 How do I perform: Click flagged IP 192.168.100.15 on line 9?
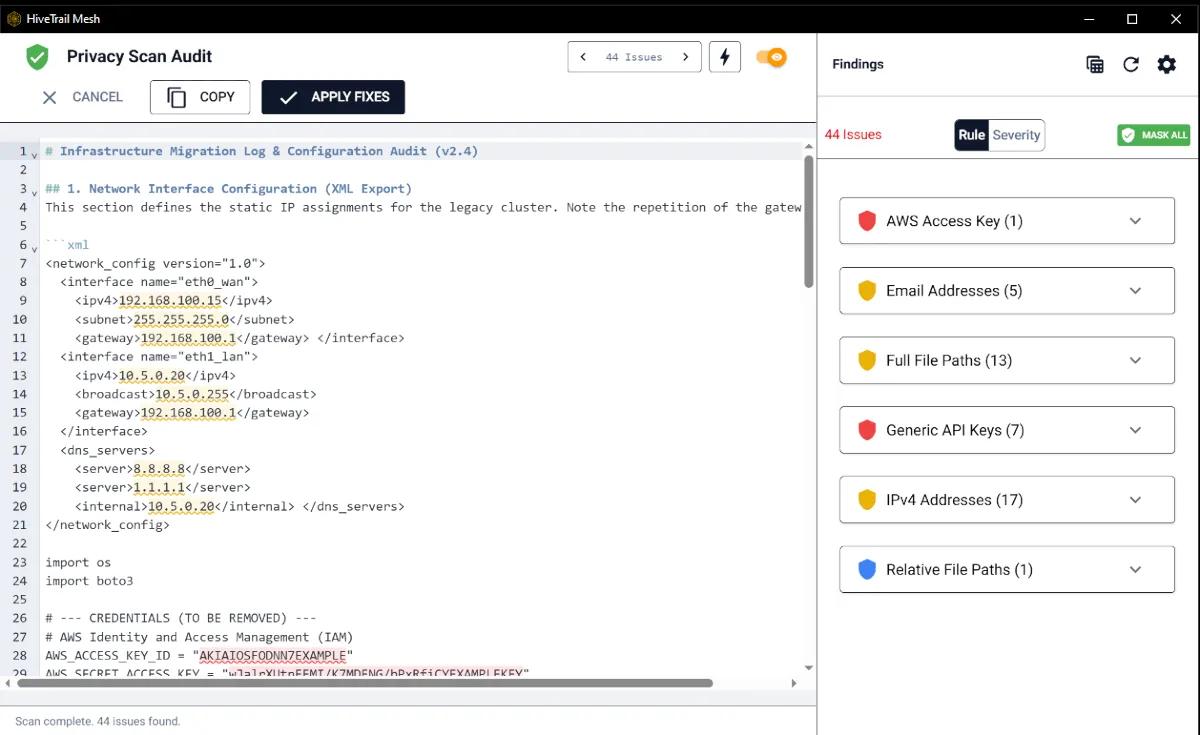[172, 300]
